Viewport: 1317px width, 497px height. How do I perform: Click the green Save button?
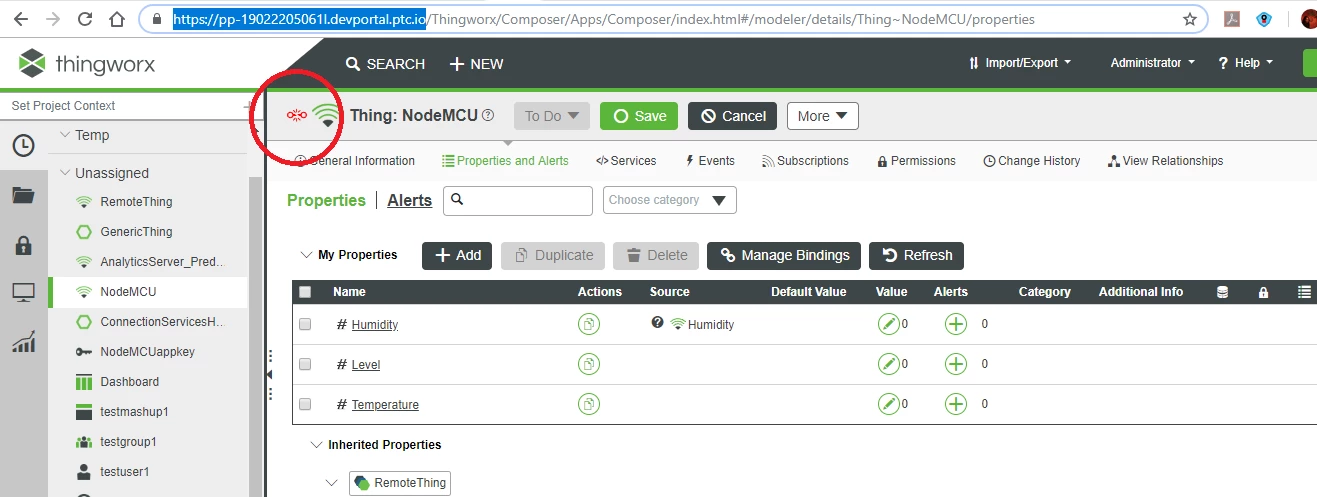(639, 116)
